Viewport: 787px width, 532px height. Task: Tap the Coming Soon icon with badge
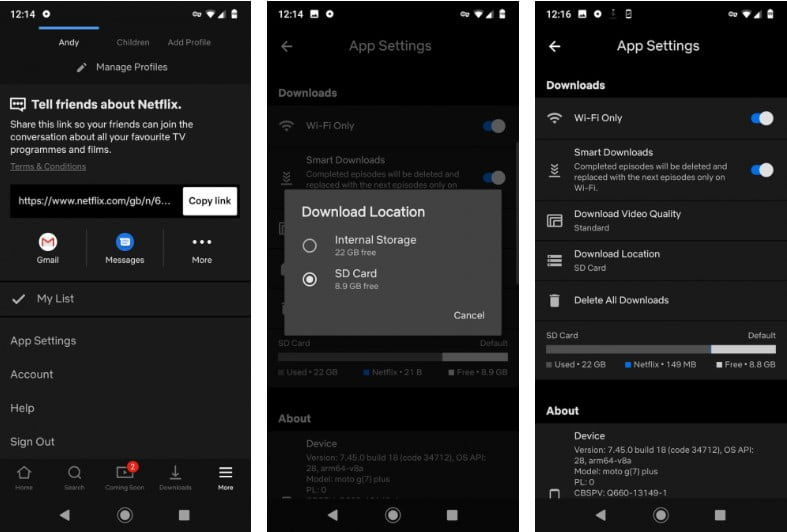pyautogui.click(x=125, y=476)
